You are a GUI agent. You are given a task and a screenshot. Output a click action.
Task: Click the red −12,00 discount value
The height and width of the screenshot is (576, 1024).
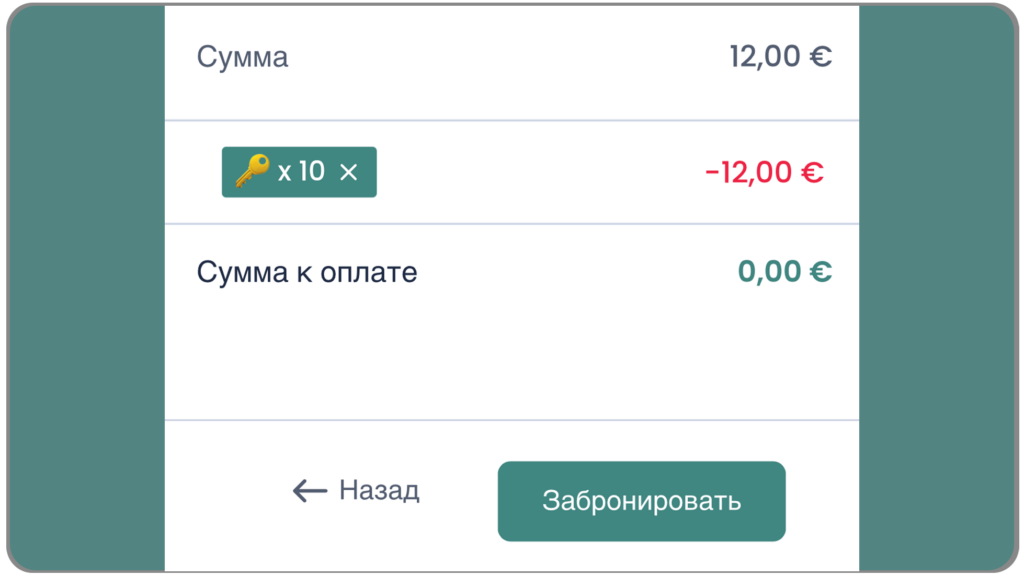click(x=751, y=172)
